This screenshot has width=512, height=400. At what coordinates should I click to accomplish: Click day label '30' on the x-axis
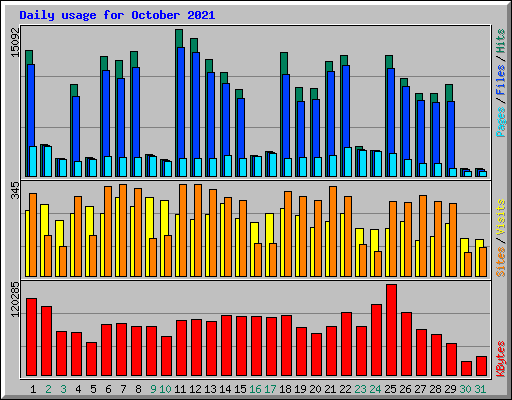(465, 389)
